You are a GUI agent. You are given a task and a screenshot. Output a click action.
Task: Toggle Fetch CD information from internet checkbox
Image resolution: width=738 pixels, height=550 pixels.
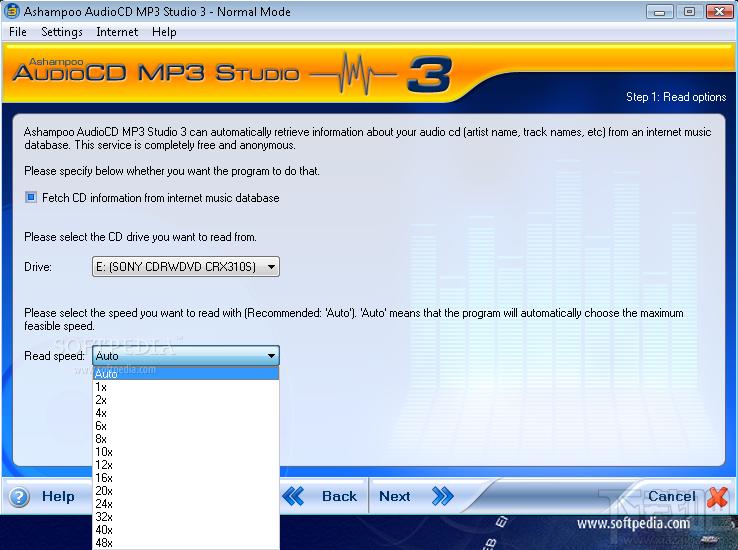coord(31,197)
